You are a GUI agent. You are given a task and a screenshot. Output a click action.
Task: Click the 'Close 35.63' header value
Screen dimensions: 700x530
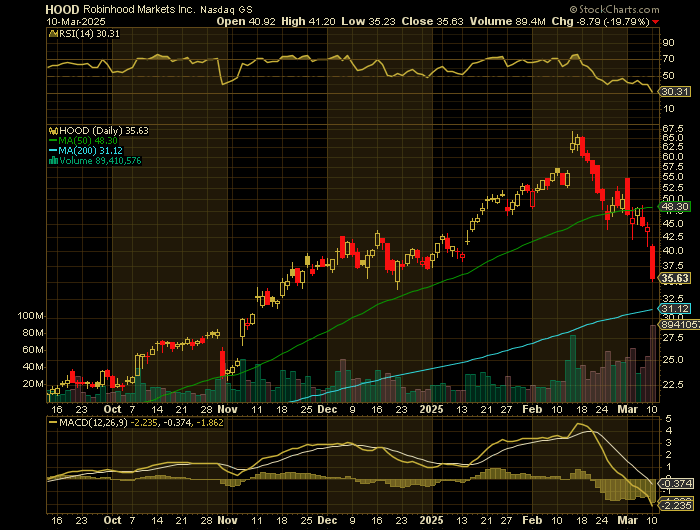[x=432, y=21]
